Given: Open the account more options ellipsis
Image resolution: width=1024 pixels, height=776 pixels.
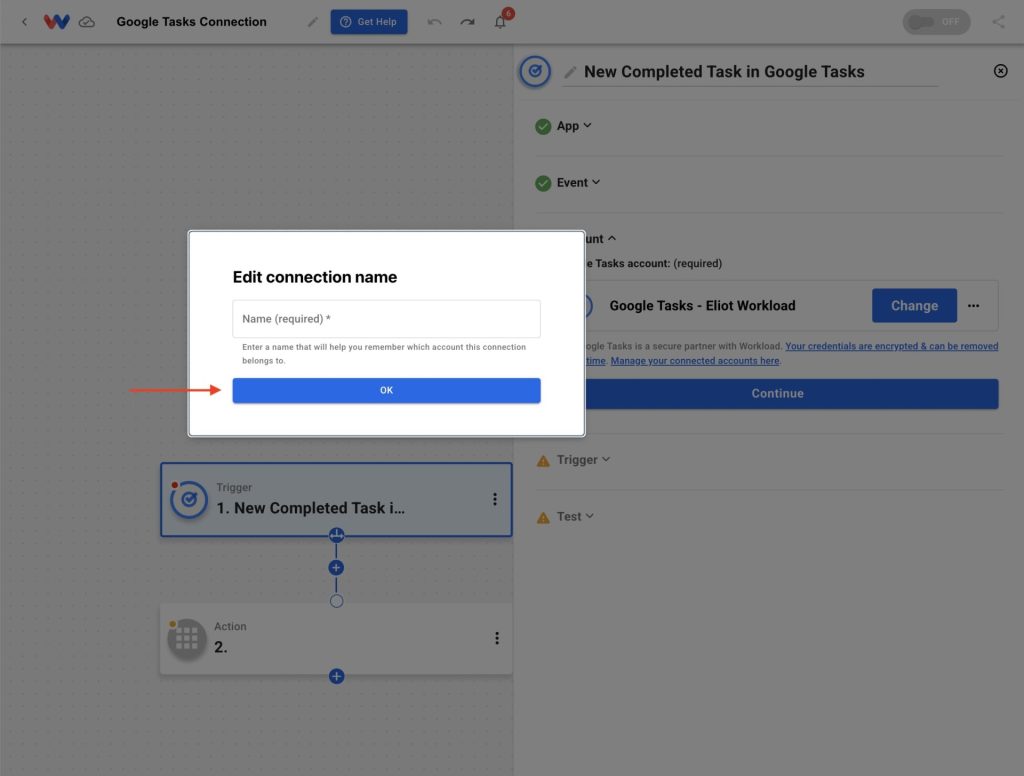Looking at the screenshot, I should 973,306.
